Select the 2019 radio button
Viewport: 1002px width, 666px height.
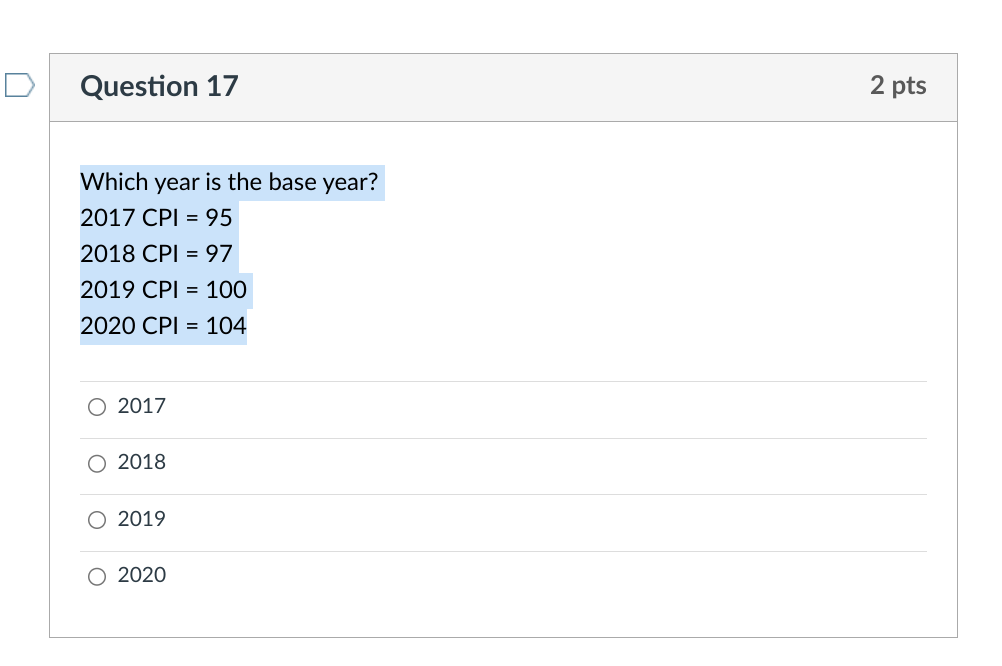96,519
